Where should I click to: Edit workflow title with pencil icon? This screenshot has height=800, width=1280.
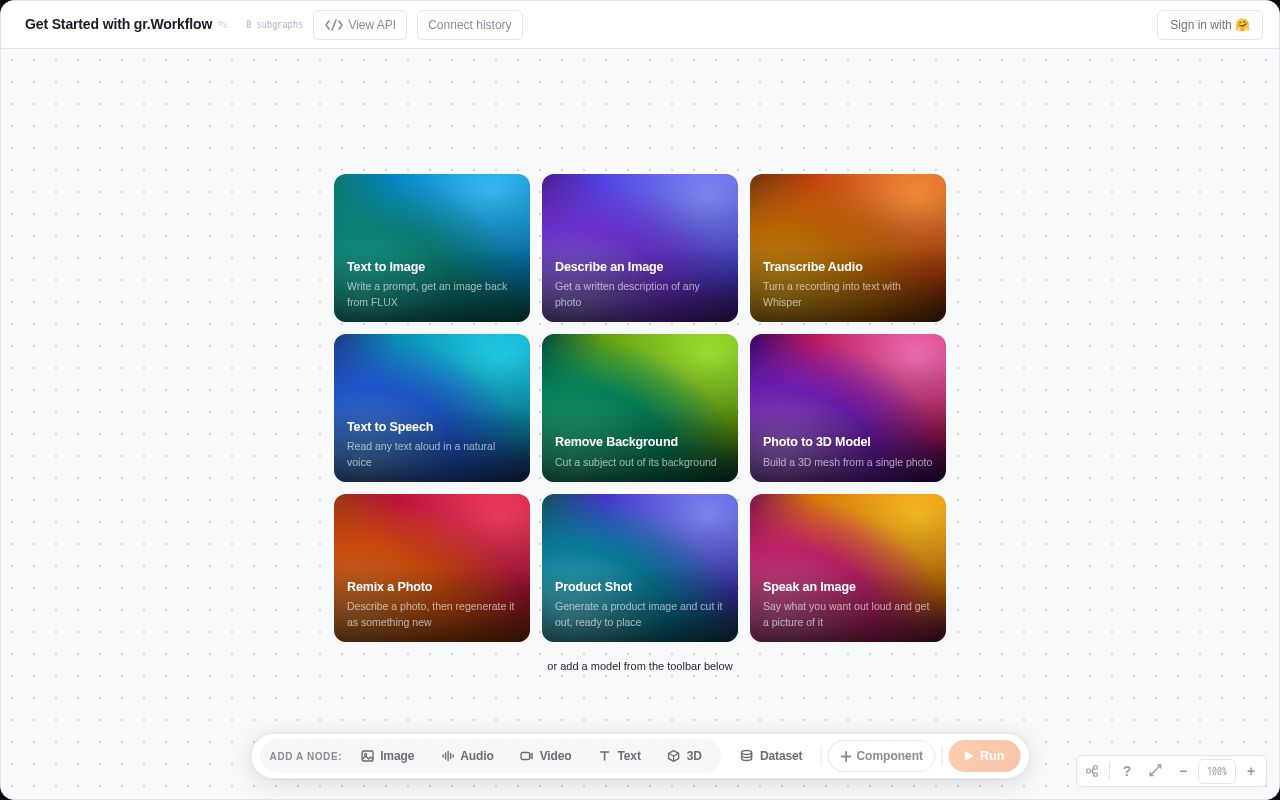click(x=223, y=25)
